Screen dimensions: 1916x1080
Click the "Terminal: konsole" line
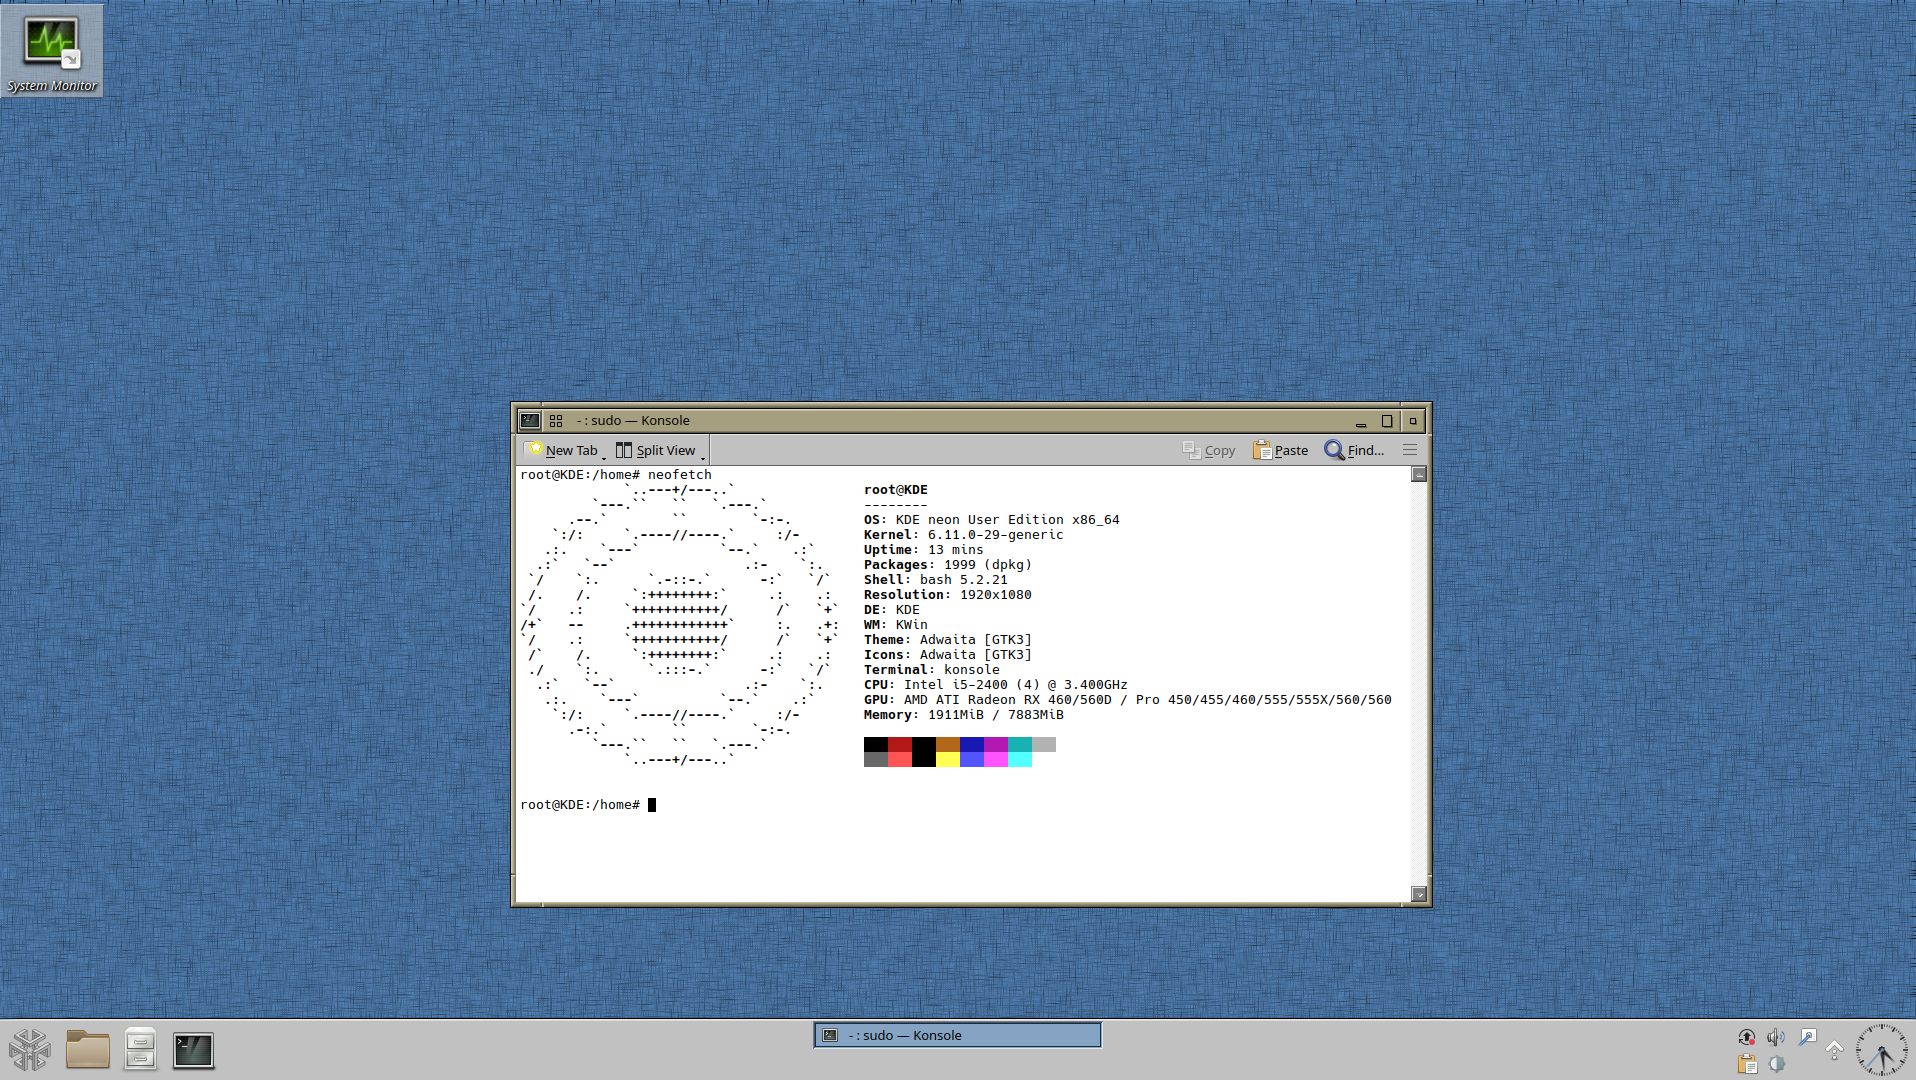pyautogui.click(x=932, y=670)
